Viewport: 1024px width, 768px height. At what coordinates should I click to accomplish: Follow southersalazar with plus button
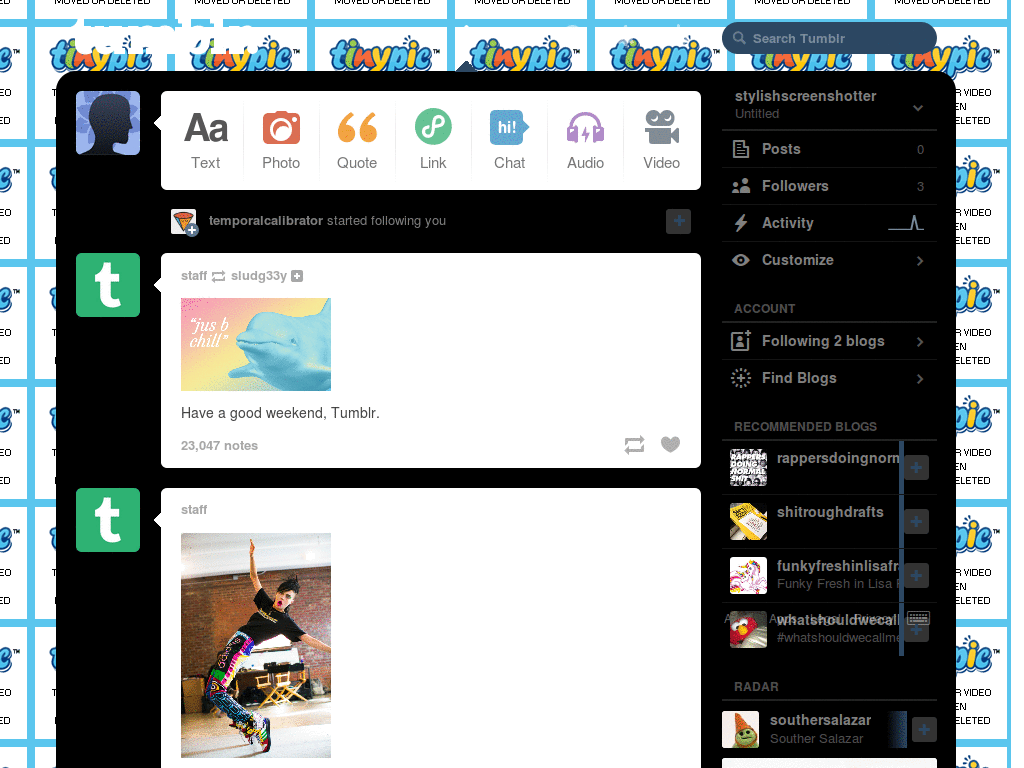click(x=924, y=729)
